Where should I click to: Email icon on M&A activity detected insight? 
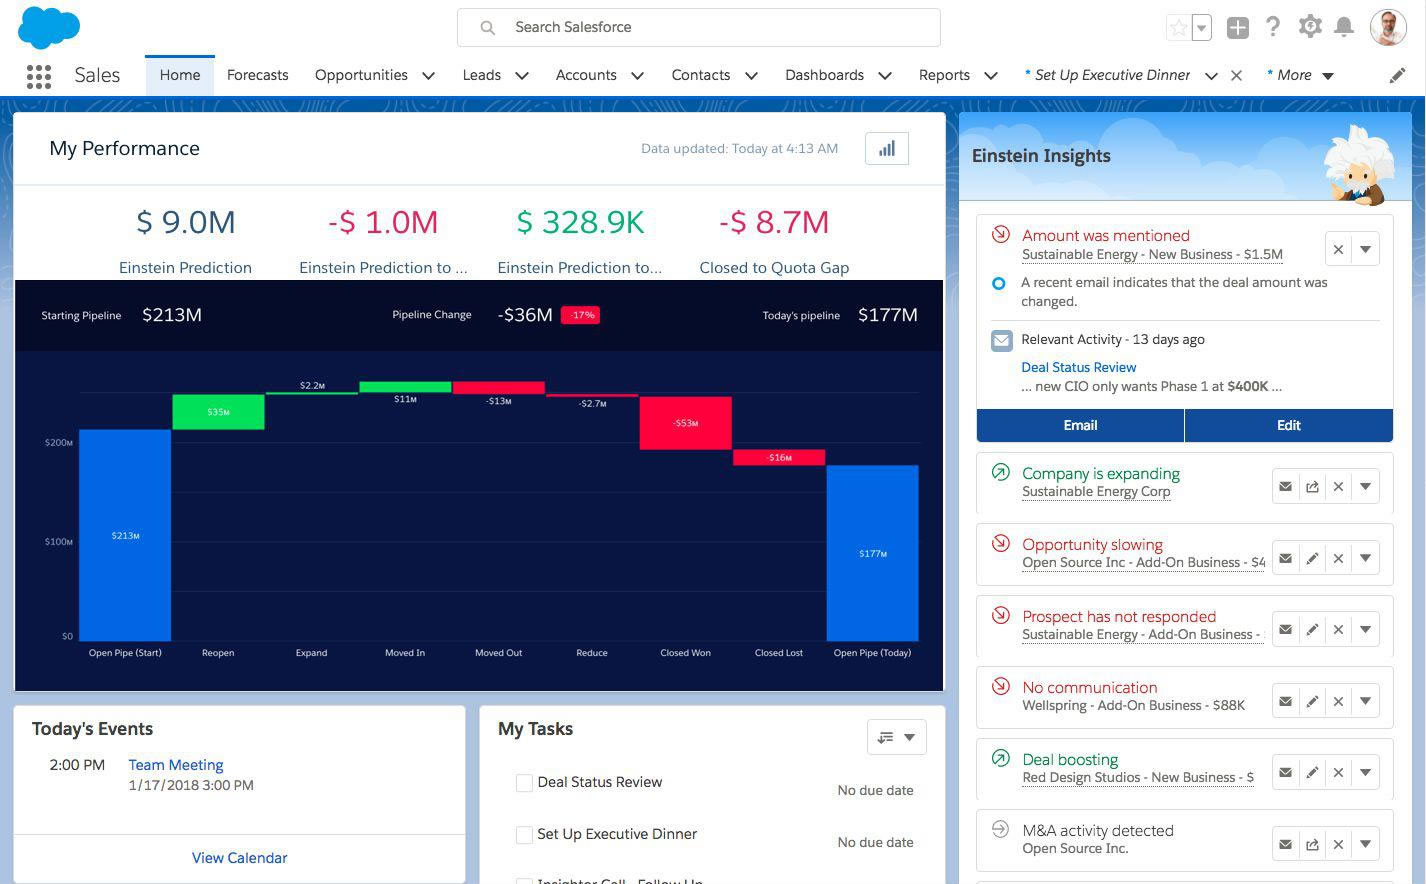click(1285, 845)
